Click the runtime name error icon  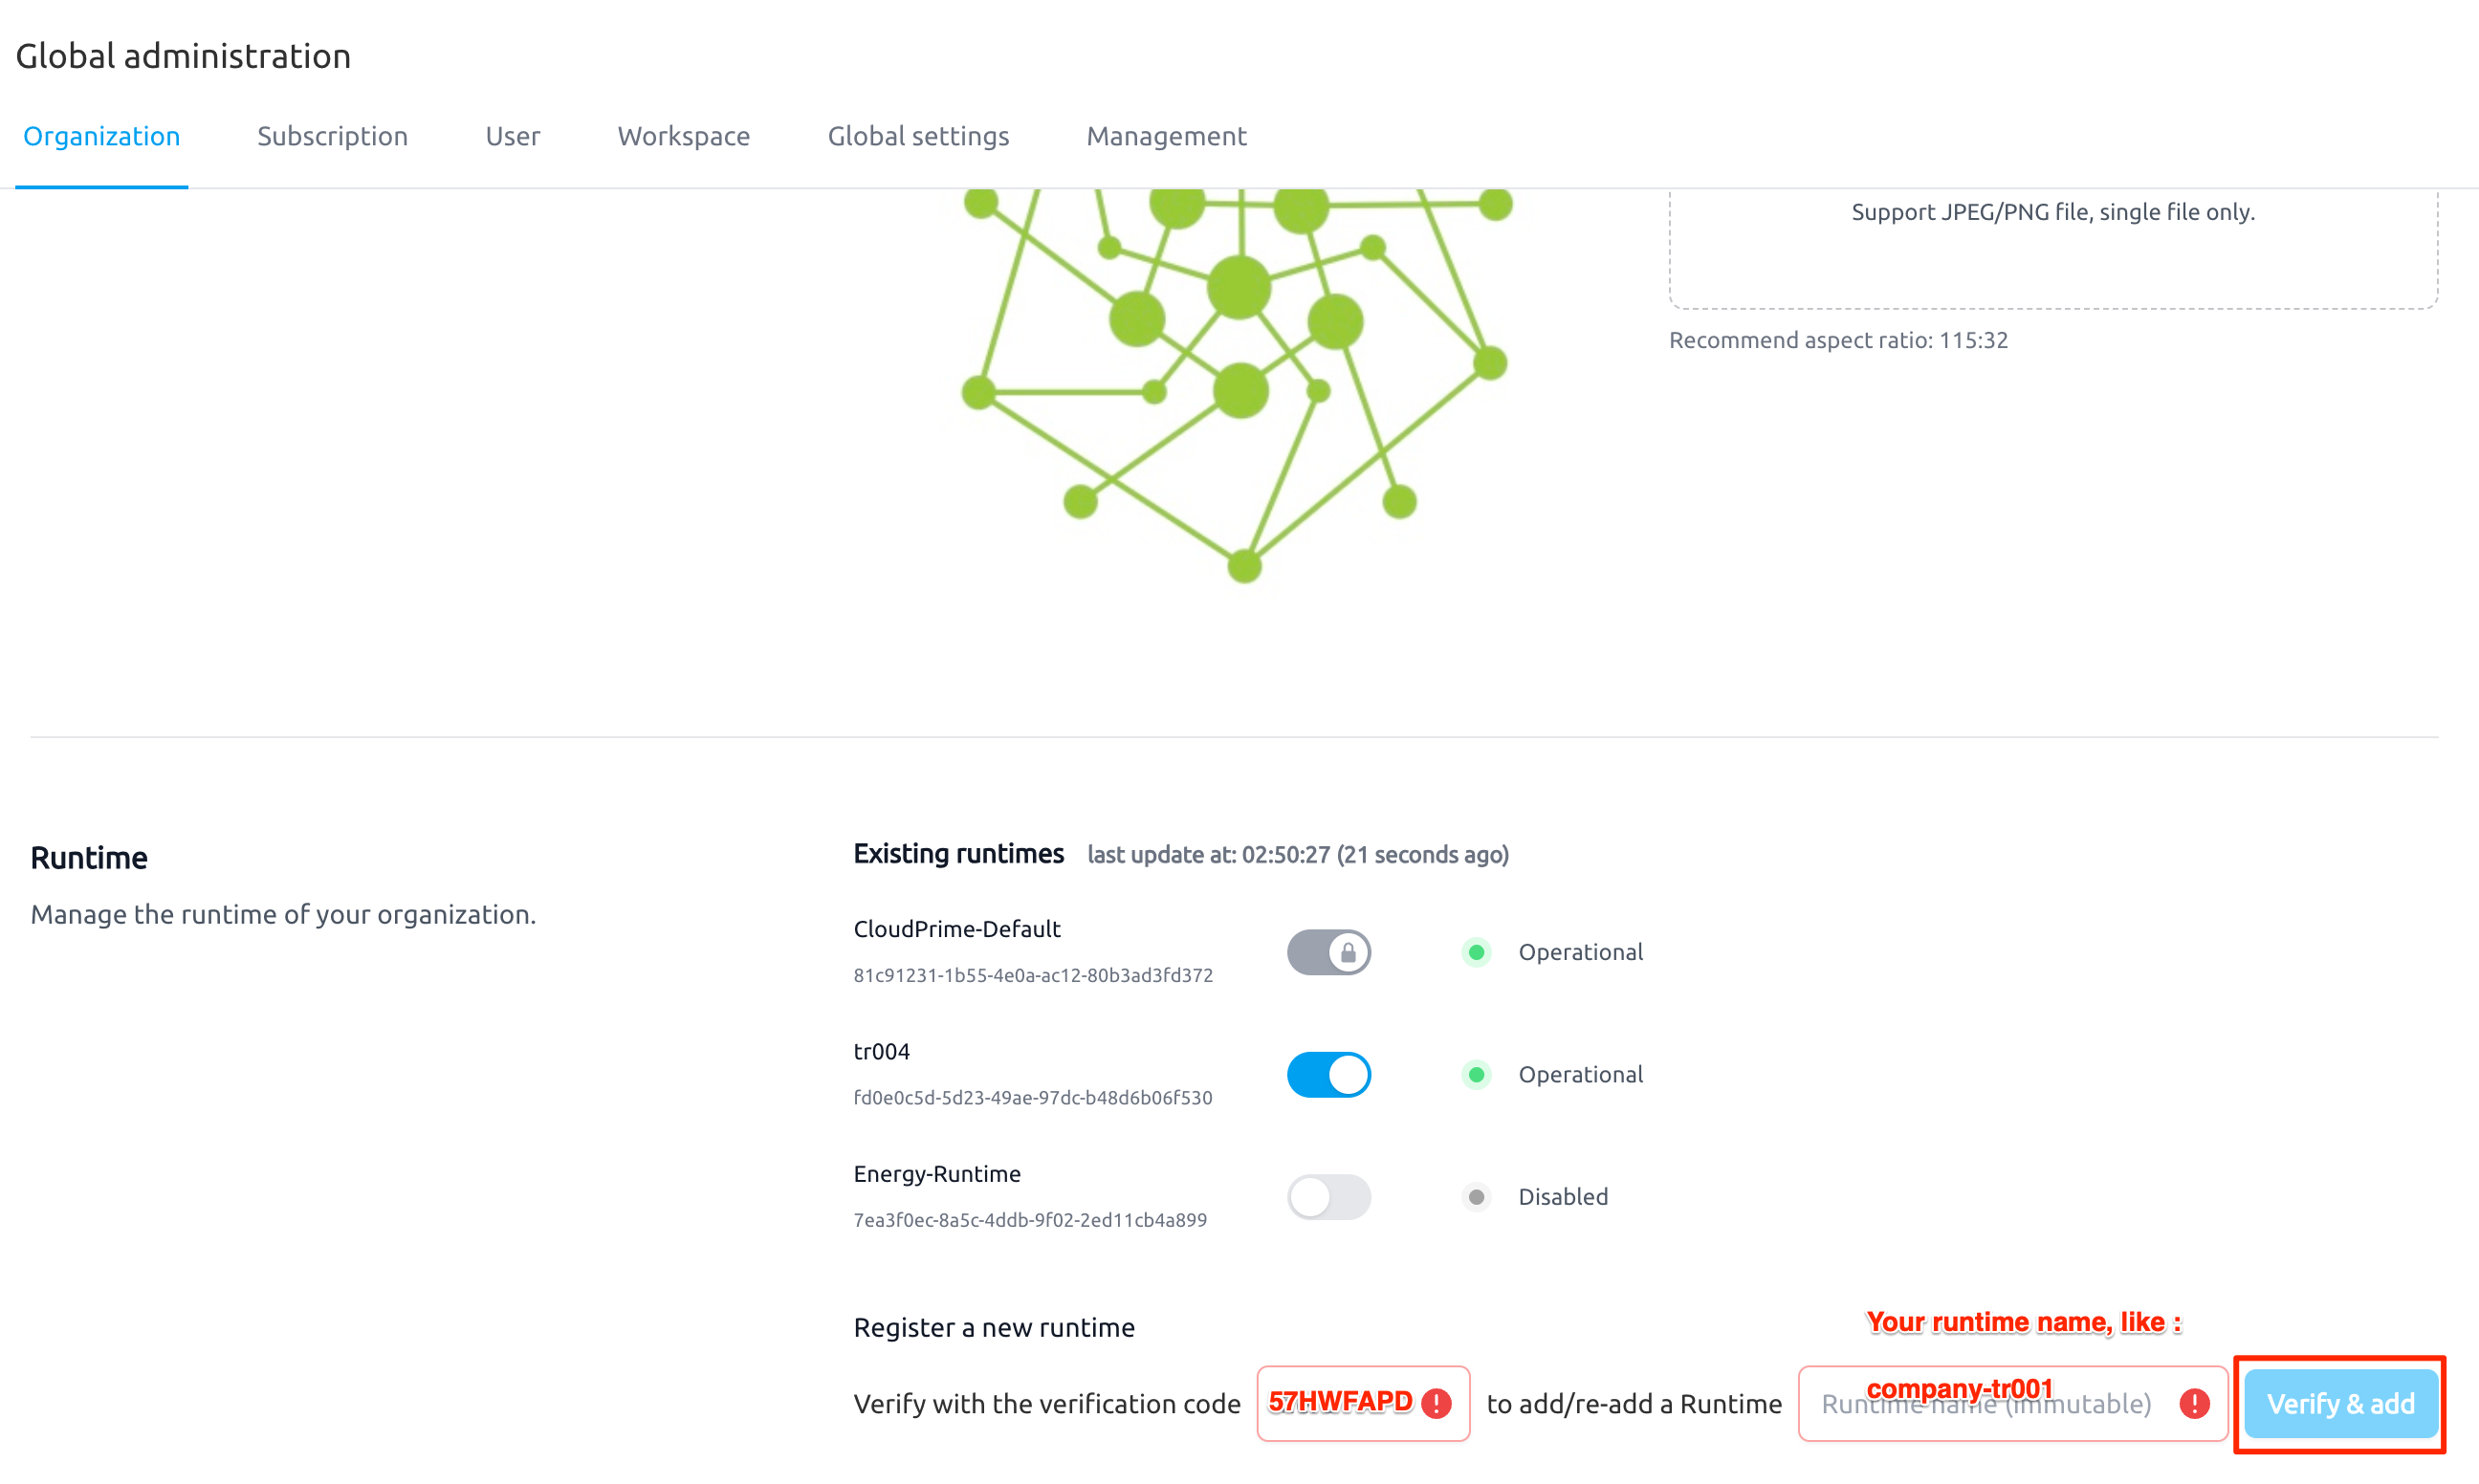pos(2194,1403)
